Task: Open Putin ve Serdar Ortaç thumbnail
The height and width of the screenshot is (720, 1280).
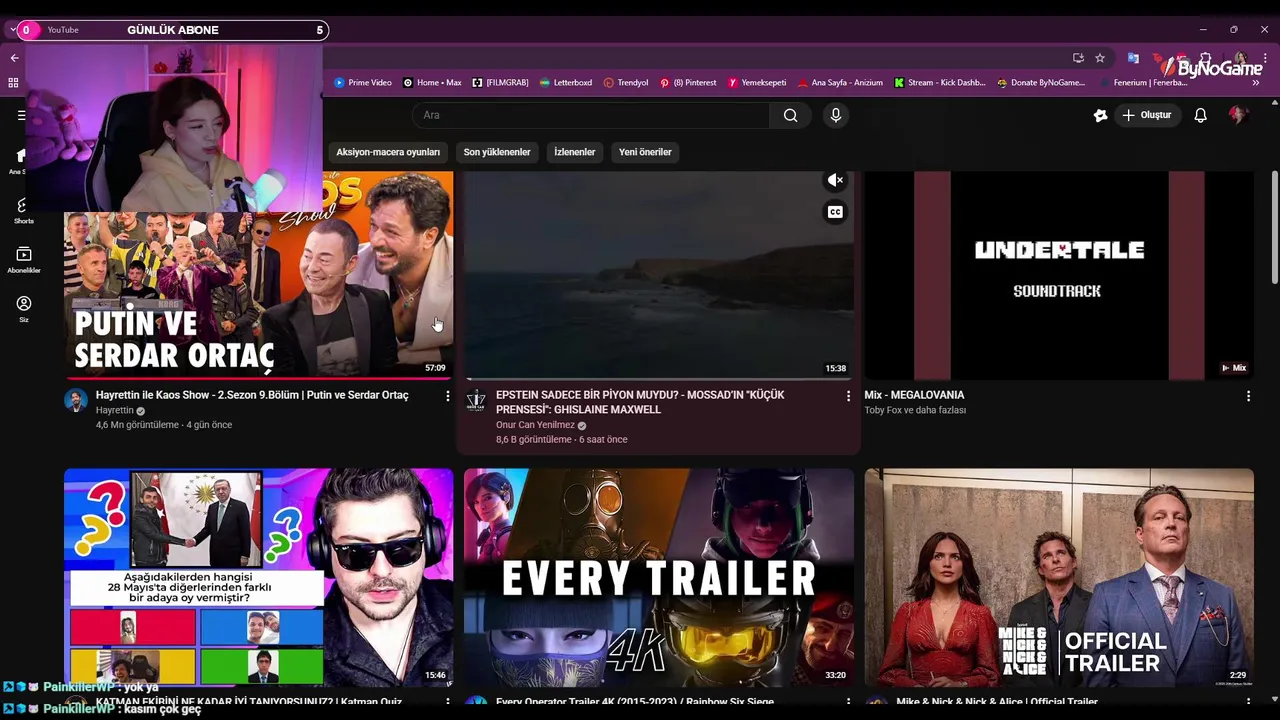Action: (259, 275)
